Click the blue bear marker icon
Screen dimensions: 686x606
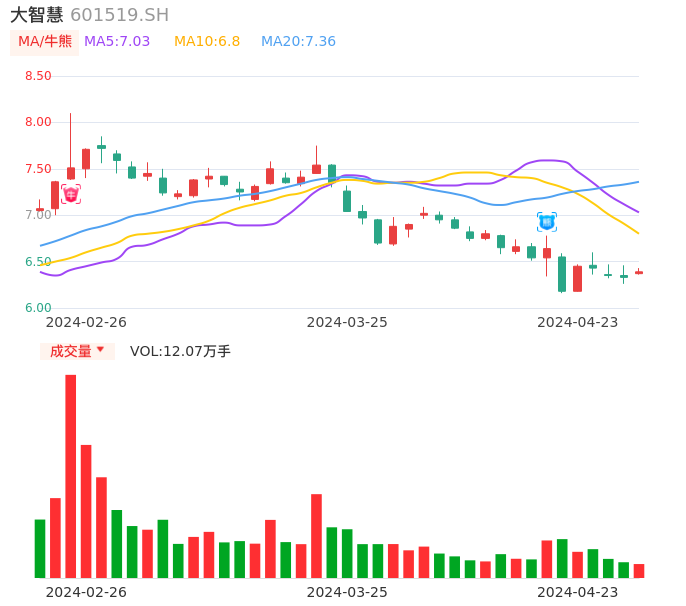(547, 222)
